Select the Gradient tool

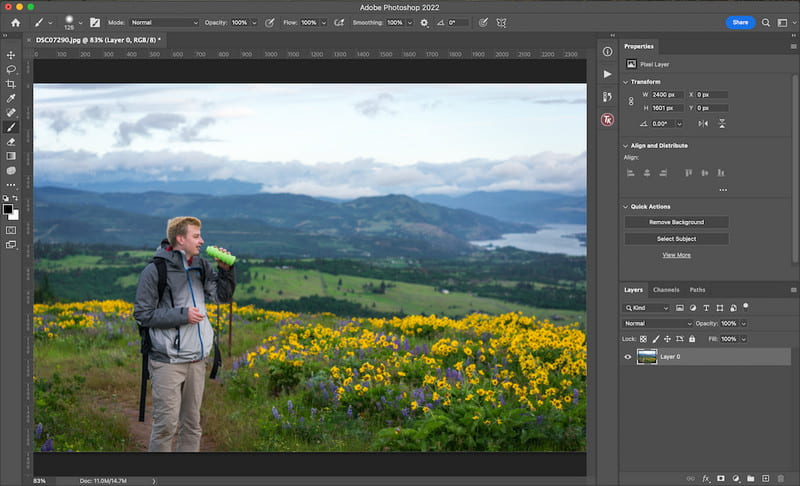[11, 156]
